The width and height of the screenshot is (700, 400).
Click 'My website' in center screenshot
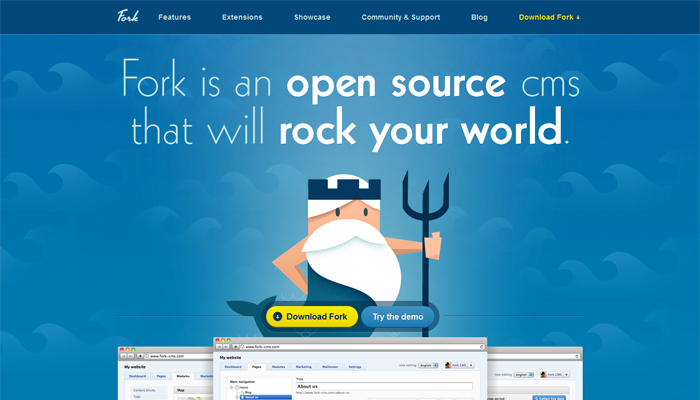pyautogui.click(x=230, y=358)
